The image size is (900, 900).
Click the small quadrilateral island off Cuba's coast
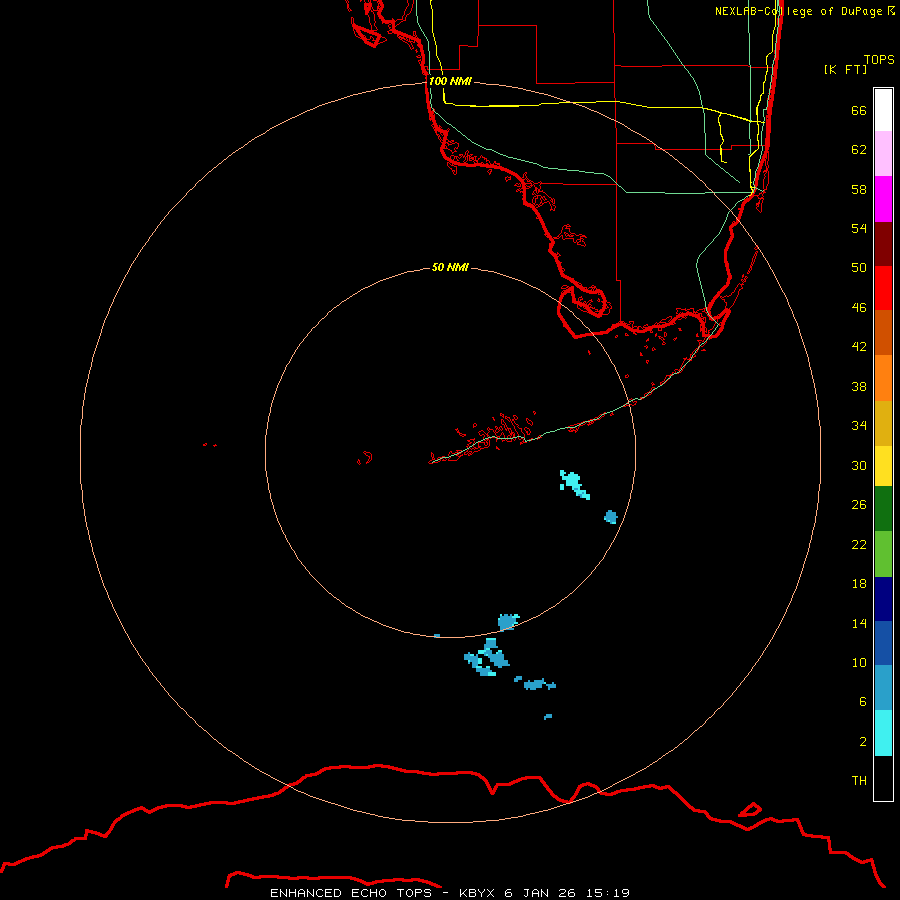(x=750, y=809)
